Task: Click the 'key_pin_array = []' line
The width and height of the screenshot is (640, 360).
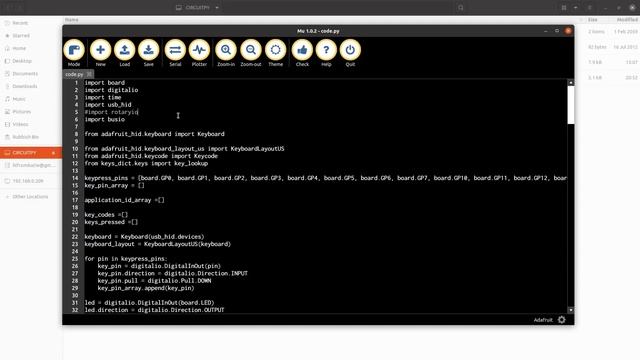Action: click(x=115, y=185)
